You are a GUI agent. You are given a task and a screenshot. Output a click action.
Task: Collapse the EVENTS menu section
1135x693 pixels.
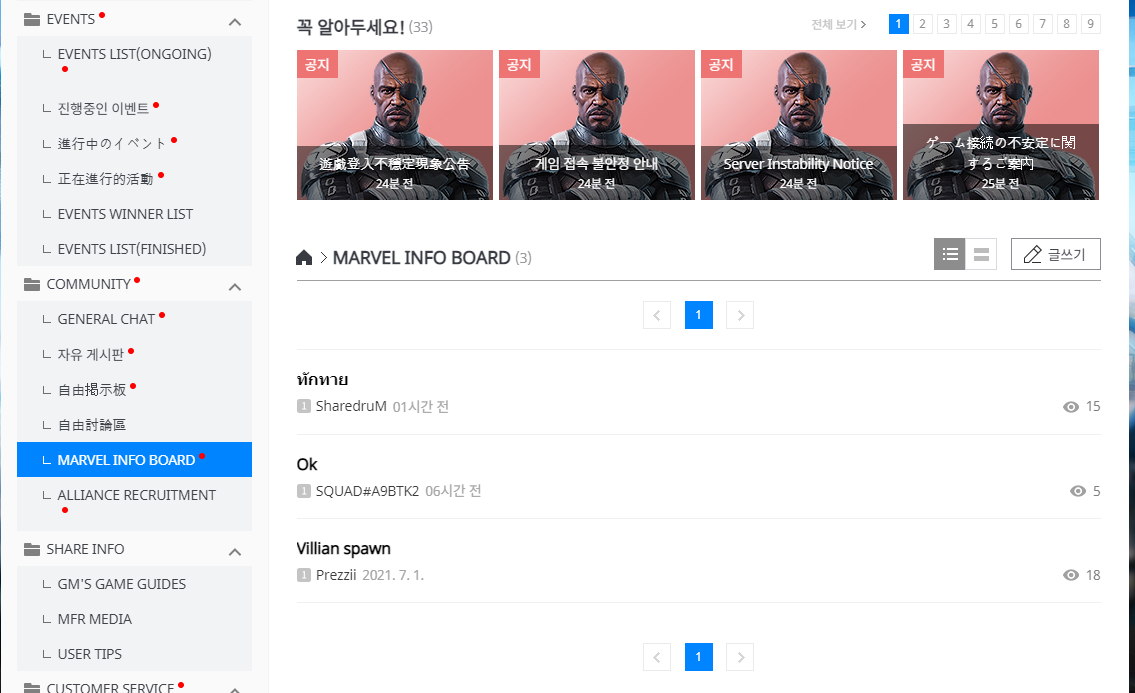[235, 22]
